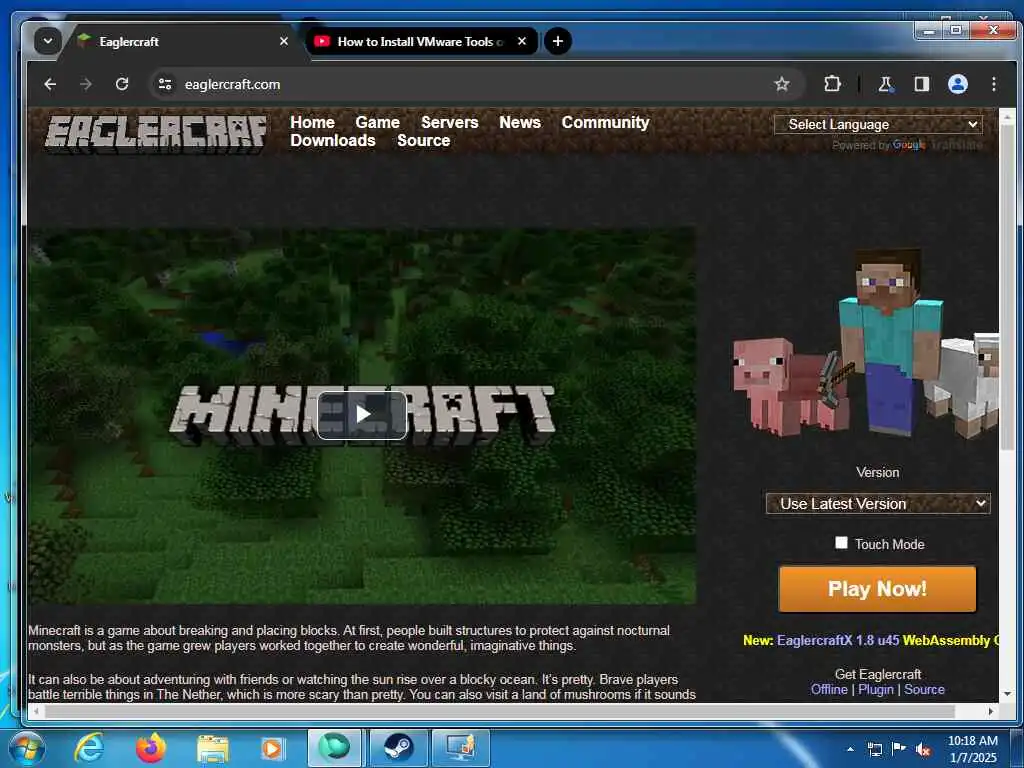The image size is (1024, 768).
Task: Click the muted volume tray icon
Action: [x=923, y=749]
